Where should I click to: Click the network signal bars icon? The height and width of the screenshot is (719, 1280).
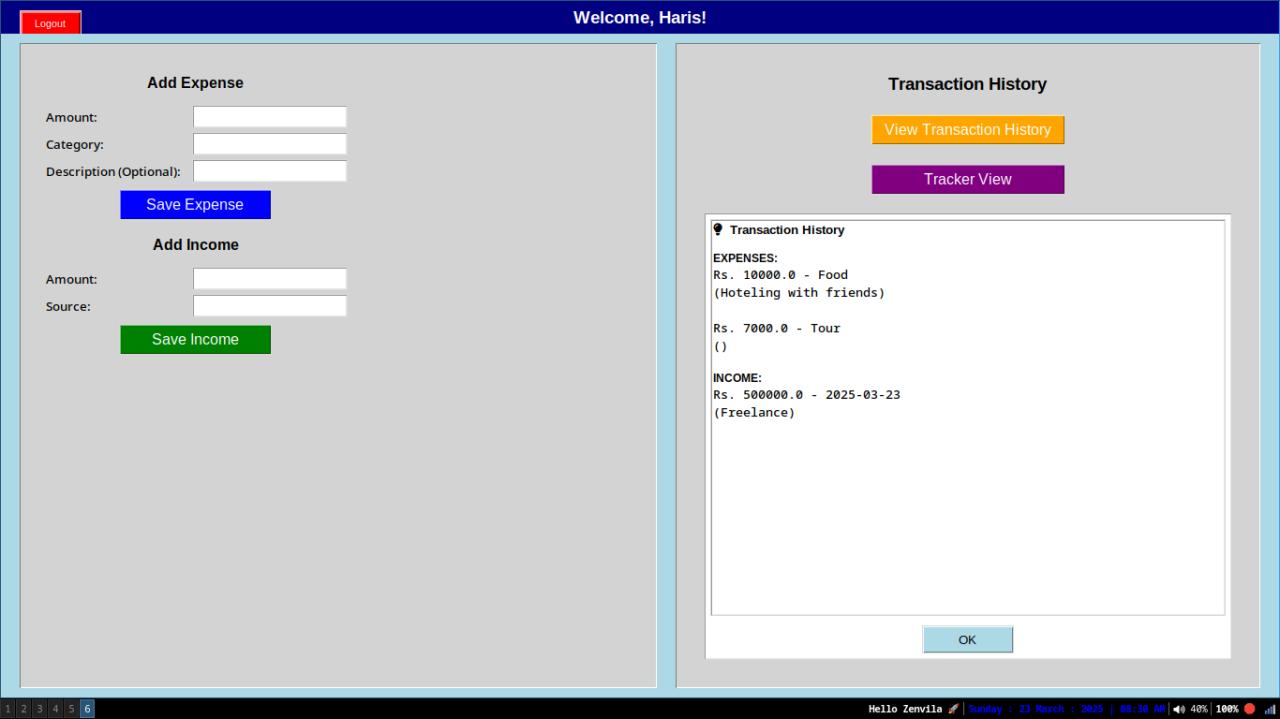pyautogui.click(x=1270, y=709)
